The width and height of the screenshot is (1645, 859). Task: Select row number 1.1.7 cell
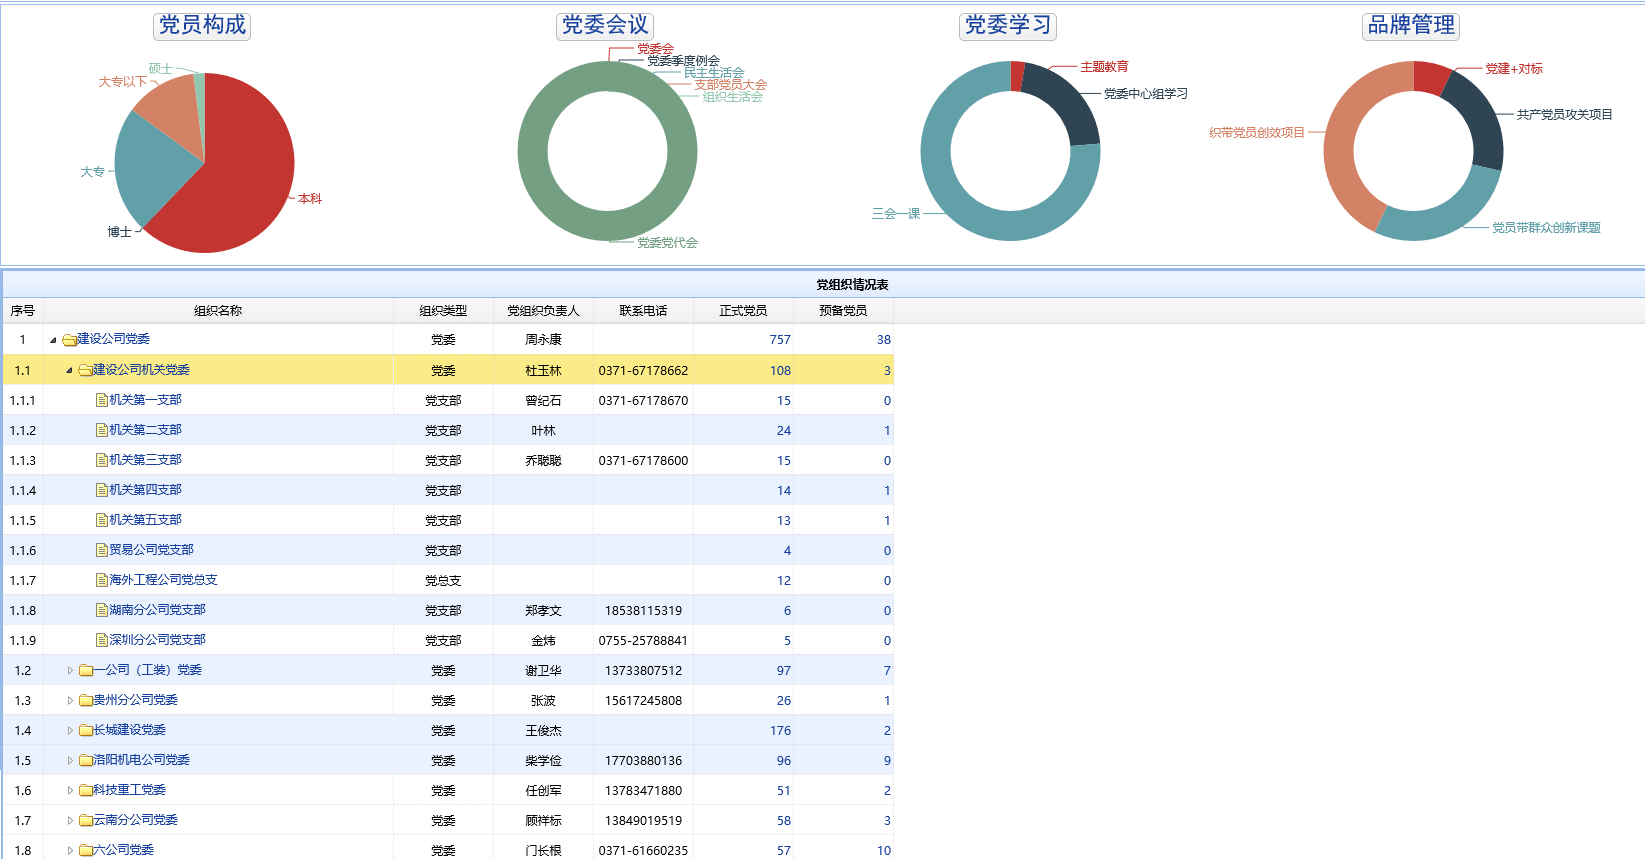pos(23,580)
